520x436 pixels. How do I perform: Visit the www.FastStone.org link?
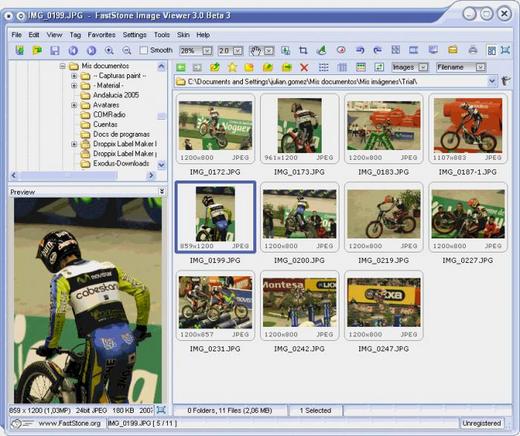pos(69,423)
